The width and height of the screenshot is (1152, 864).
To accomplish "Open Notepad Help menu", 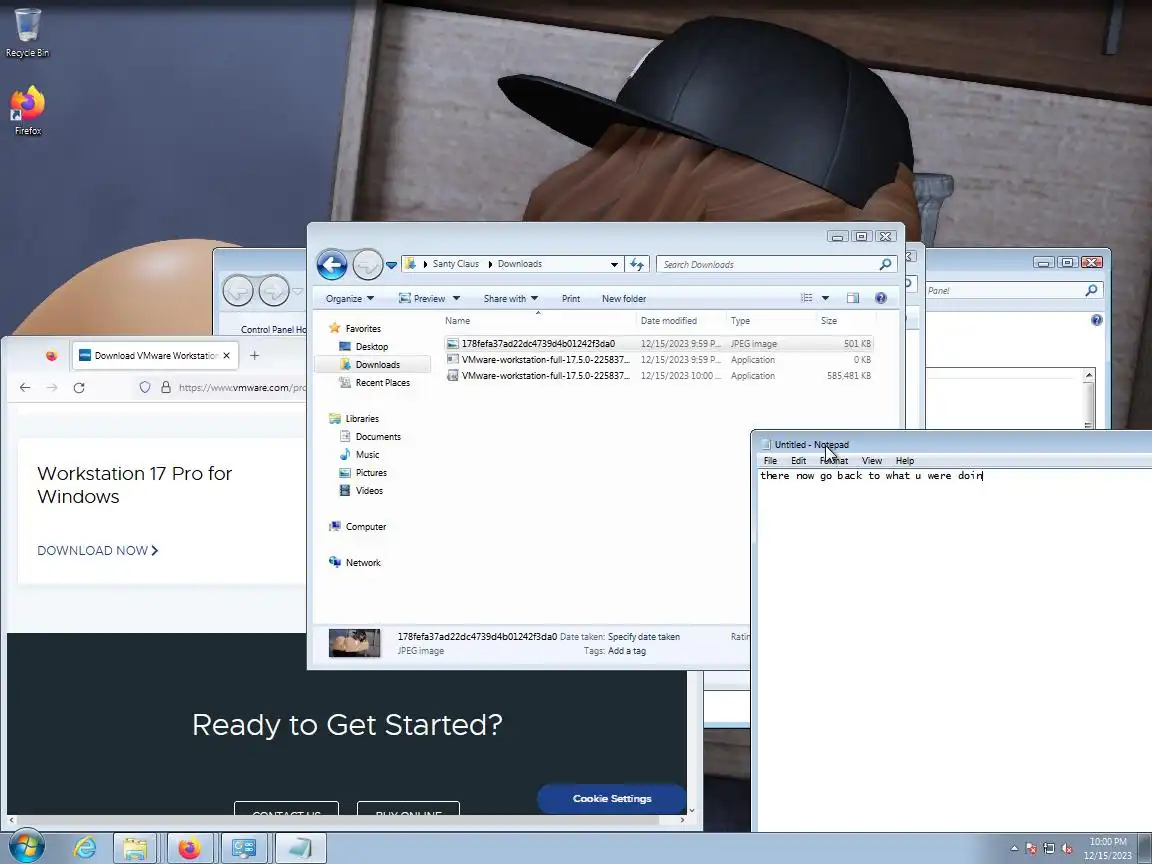I will tap(904, 461).
